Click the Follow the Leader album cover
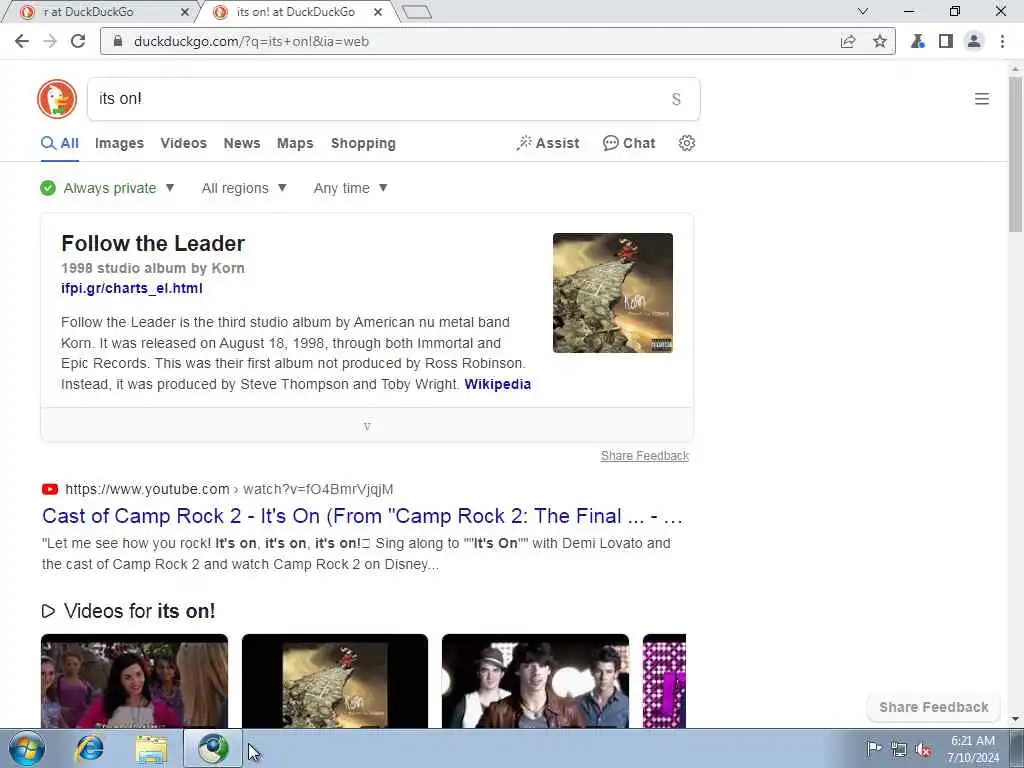This screenshot has height=768, width=1024. click(x=613, y=293)
